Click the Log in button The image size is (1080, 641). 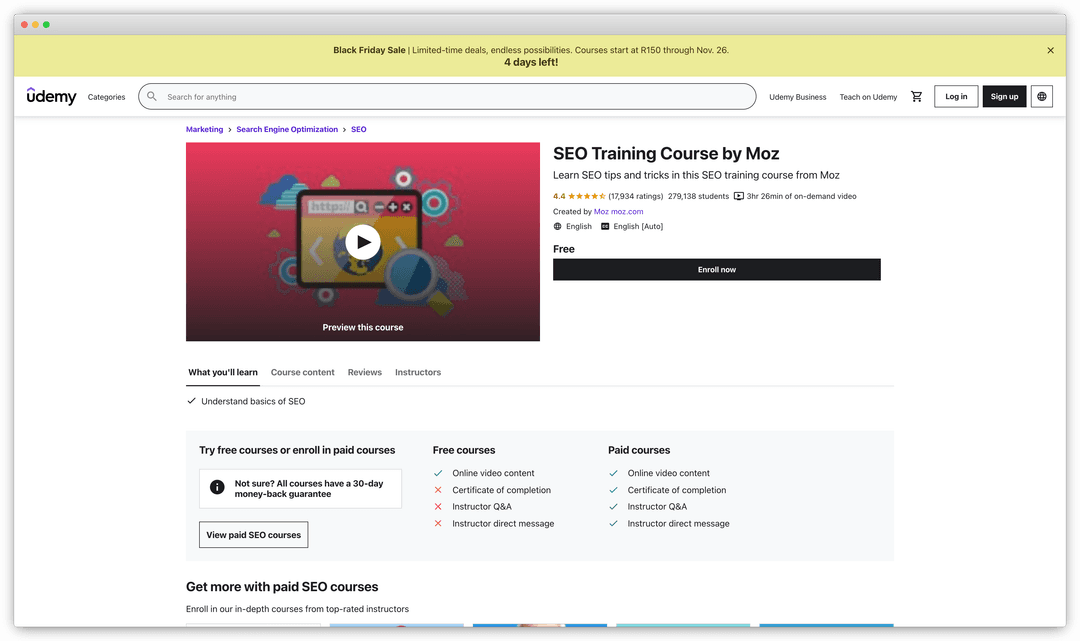[x=956, y=96]
